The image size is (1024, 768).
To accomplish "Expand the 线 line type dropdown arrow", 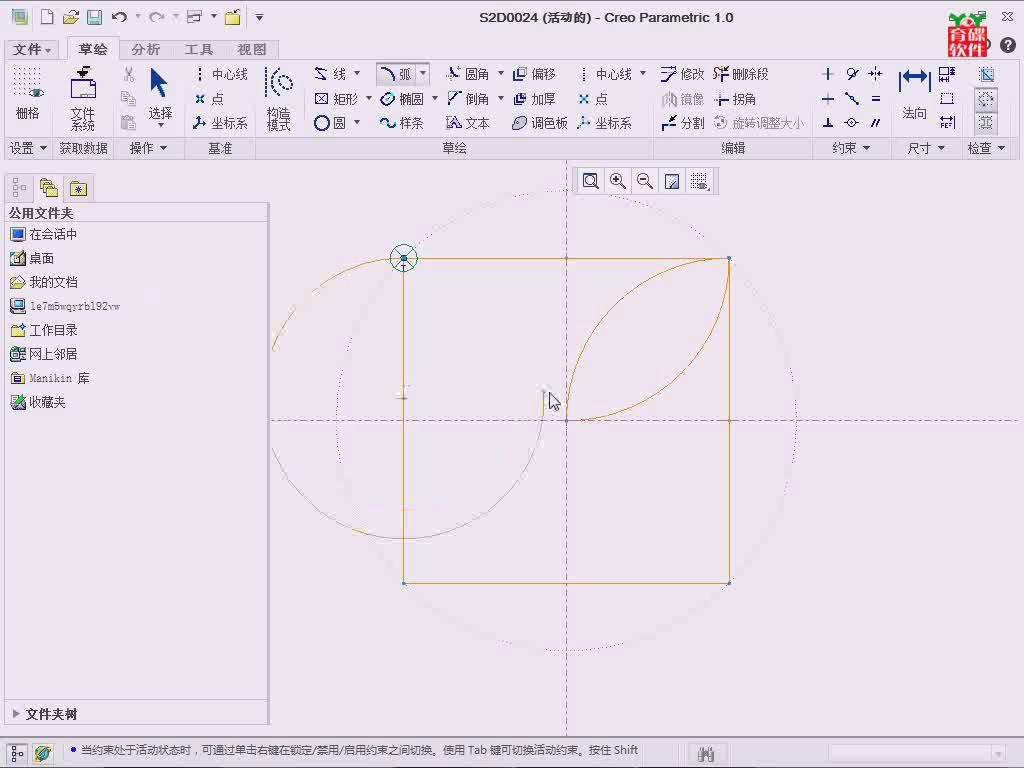I will pyautogui.click(x=357, y=73).
